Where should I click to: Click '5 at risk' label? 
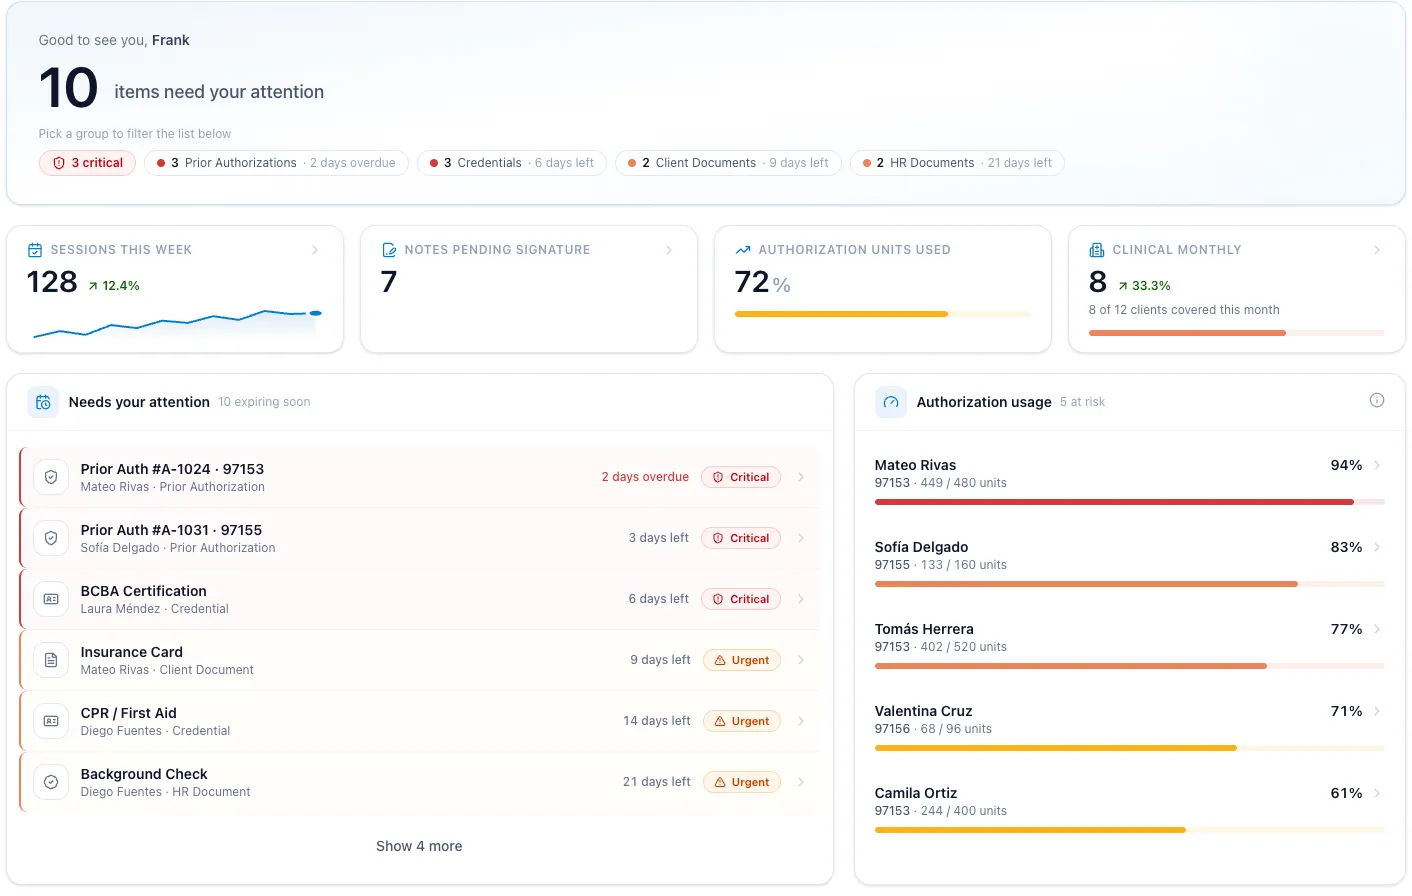pyautogui.click(x=1082, y=402)
